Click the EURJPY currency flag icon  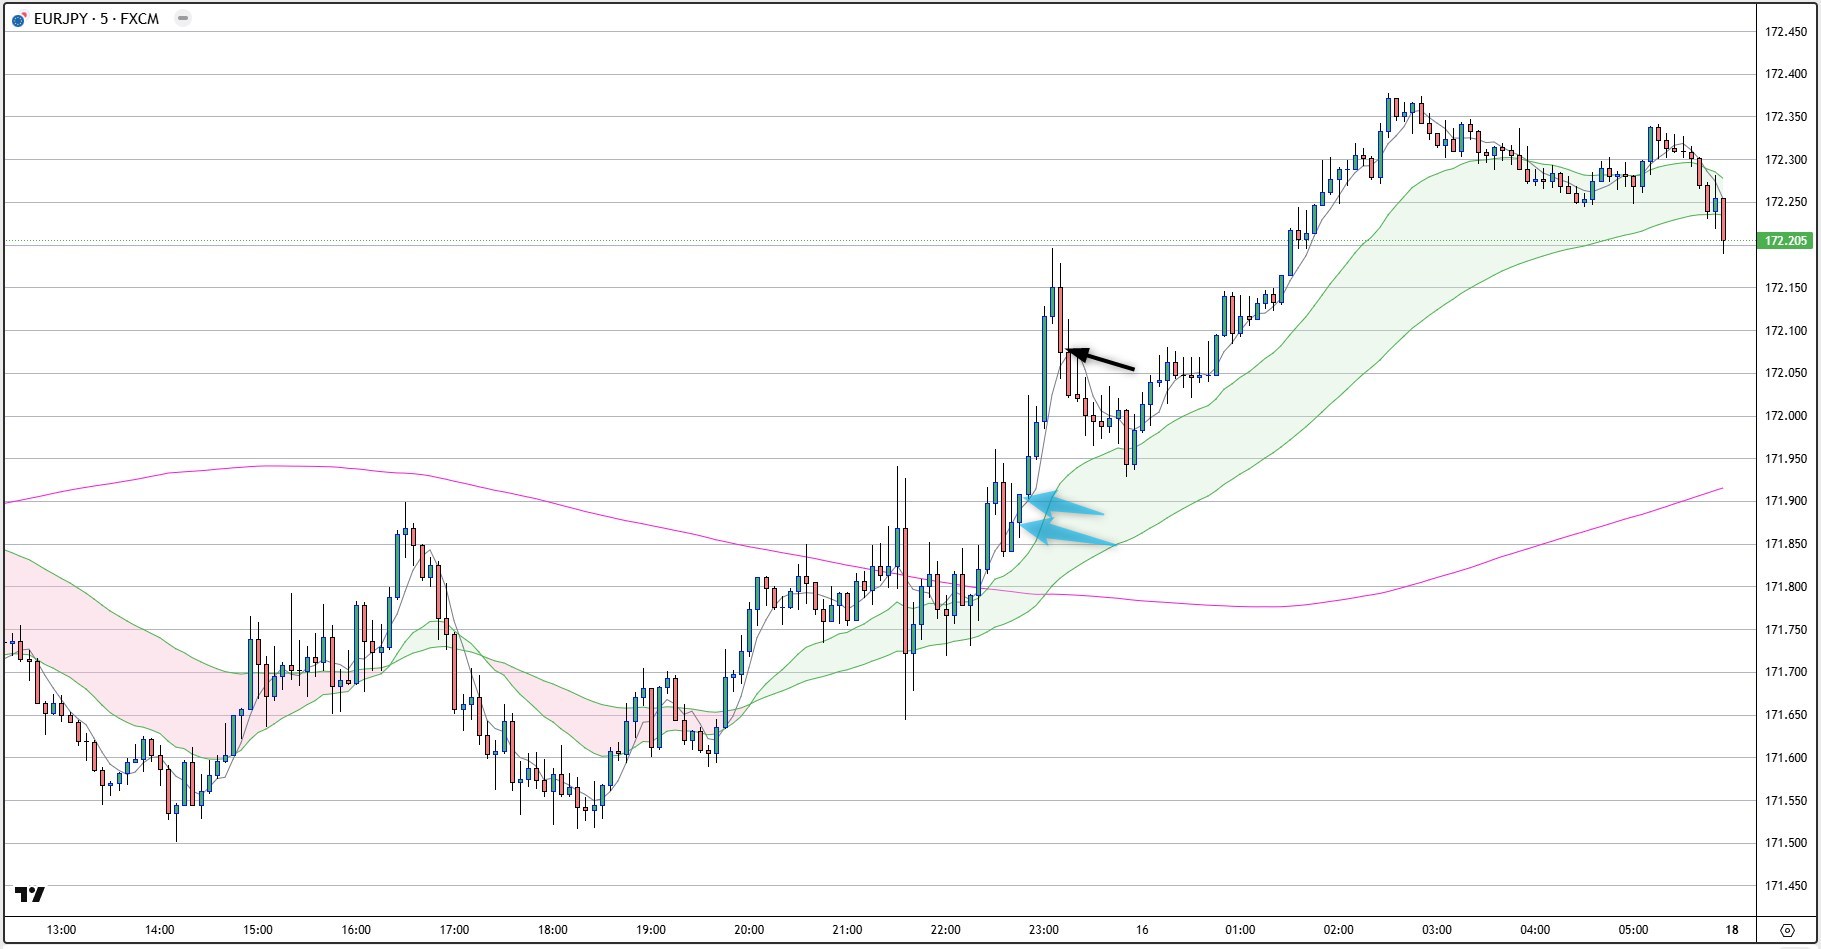coord(18,19)
